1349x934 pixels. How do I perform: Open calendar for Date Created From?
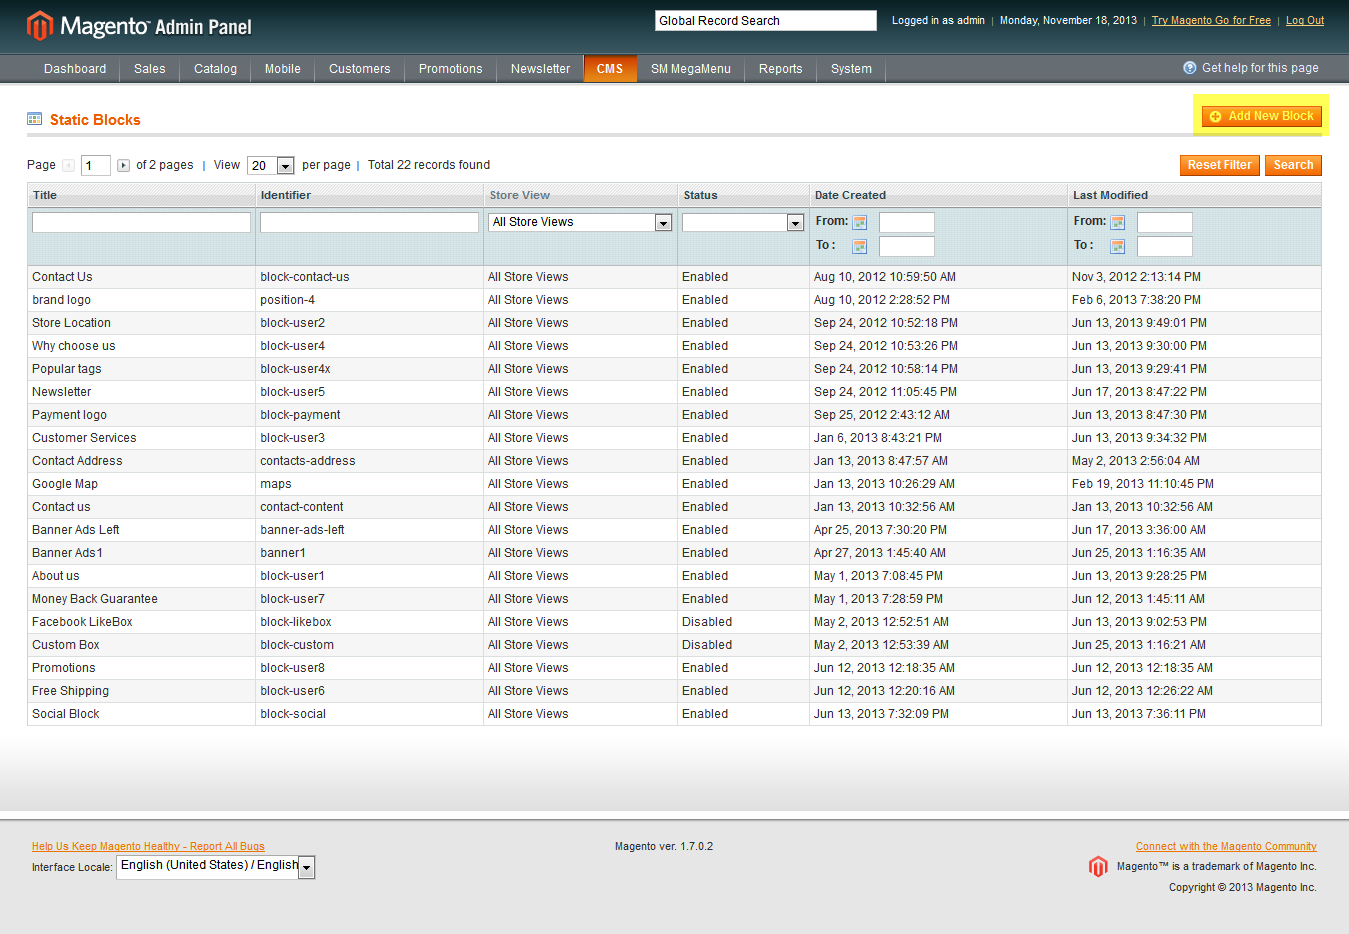pyautogui.click(x=859, y=222)
